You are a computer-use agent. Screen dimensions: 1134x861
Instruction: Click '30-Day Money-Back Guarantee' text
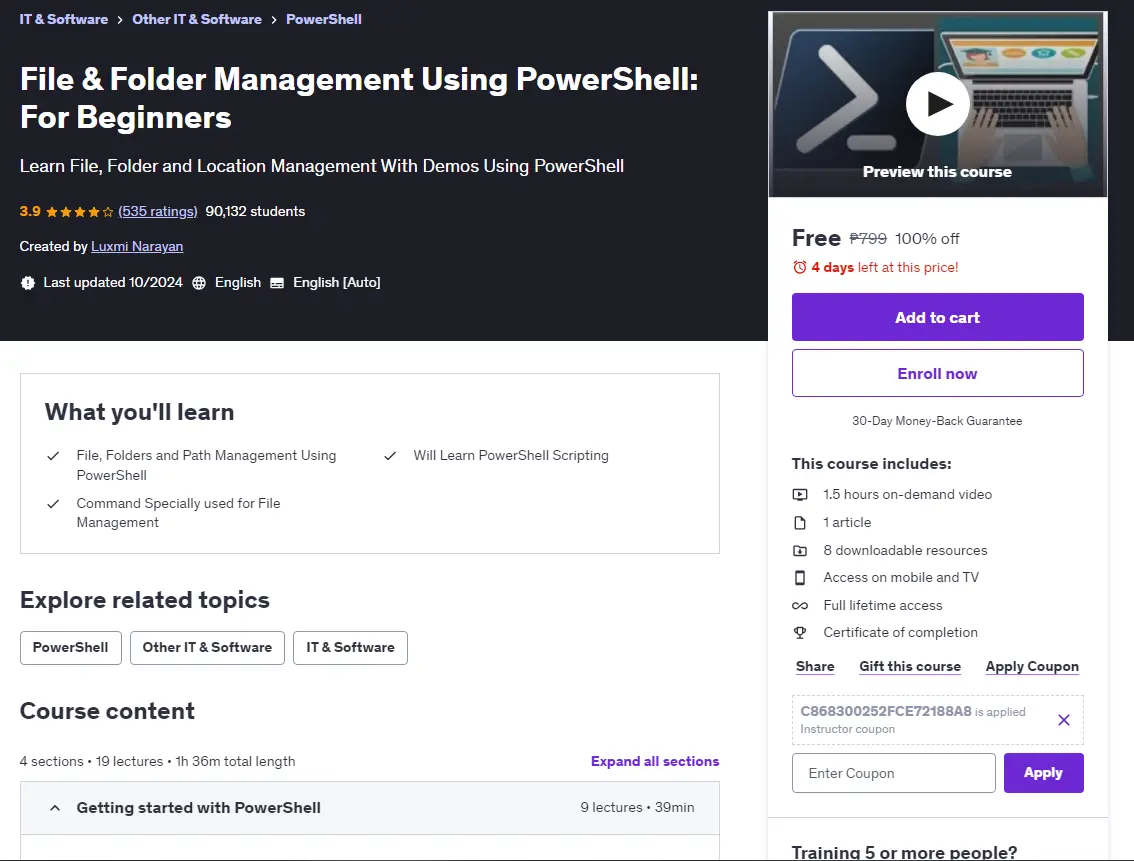[x=937, y=421]
